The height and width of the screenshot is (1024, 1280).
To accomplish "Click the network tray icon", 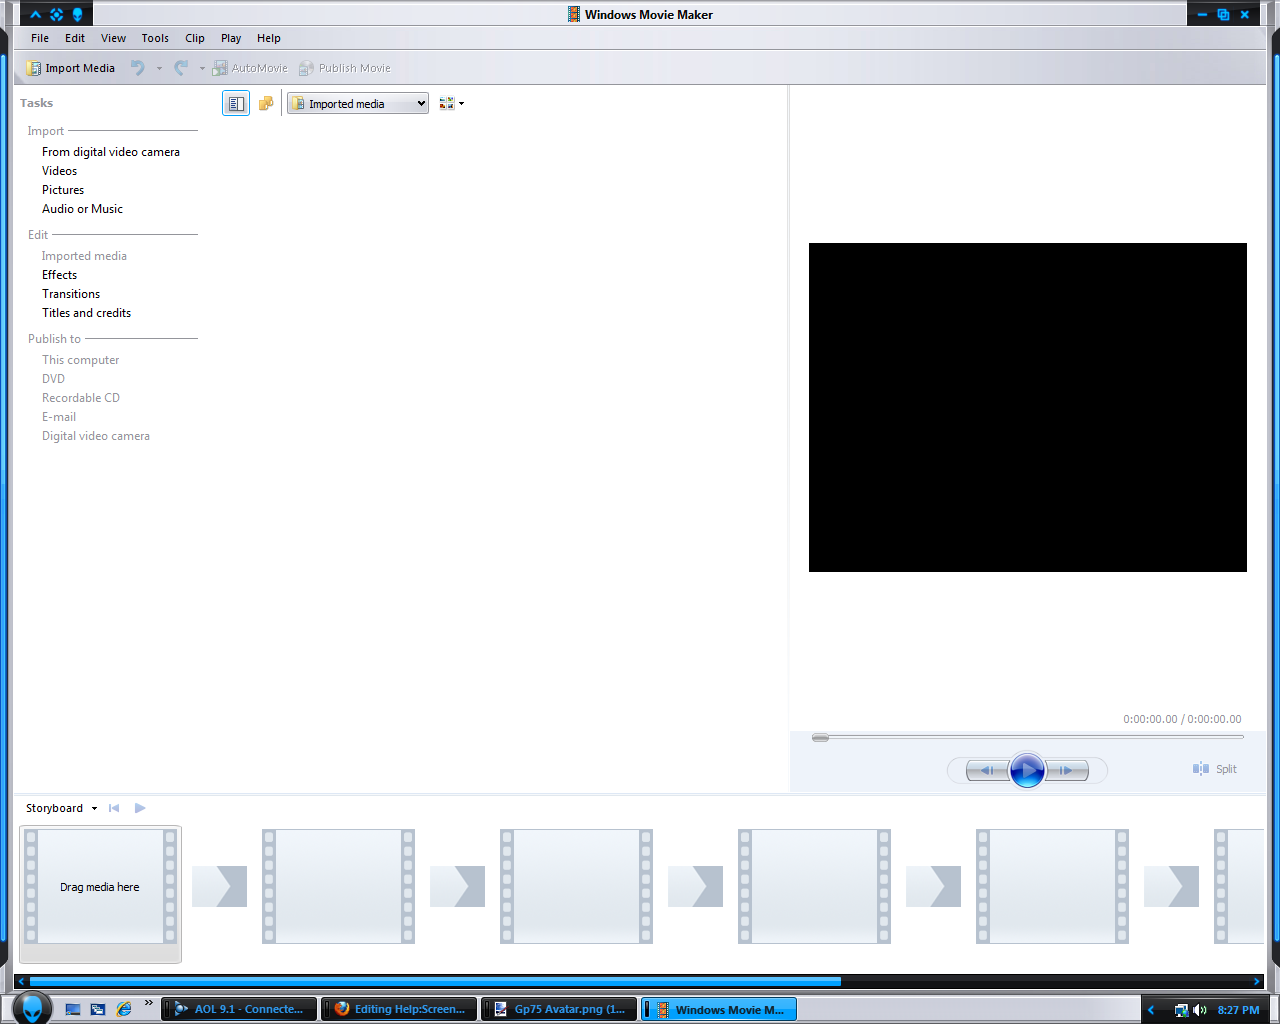I will coord(1181,1010).
